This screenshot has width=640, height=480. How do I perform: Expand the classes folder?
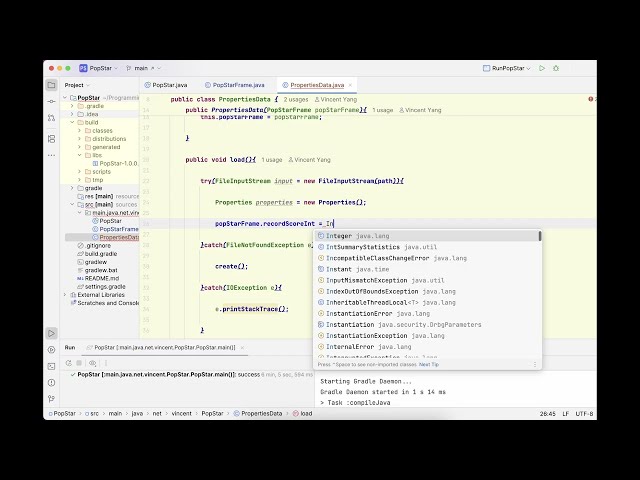point(80,131)
